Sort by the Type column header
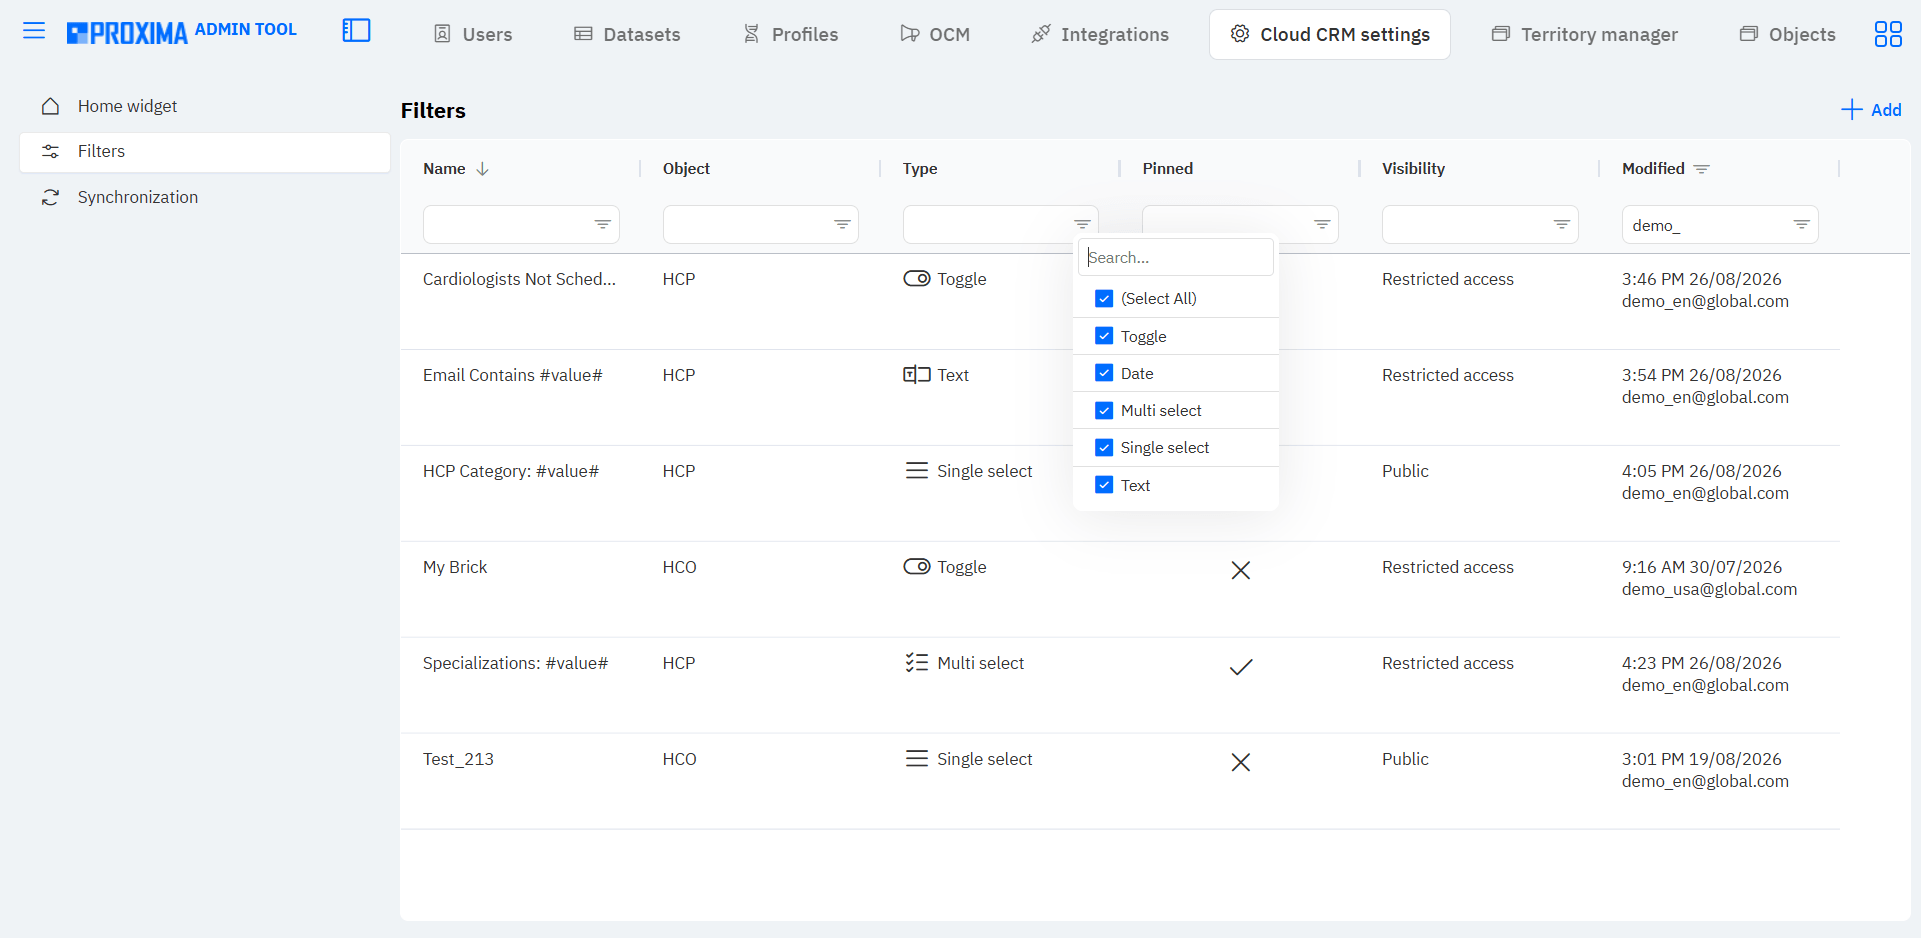Image resolution: width=1921 pixels, height=938 pixels. tap(920, 169)
